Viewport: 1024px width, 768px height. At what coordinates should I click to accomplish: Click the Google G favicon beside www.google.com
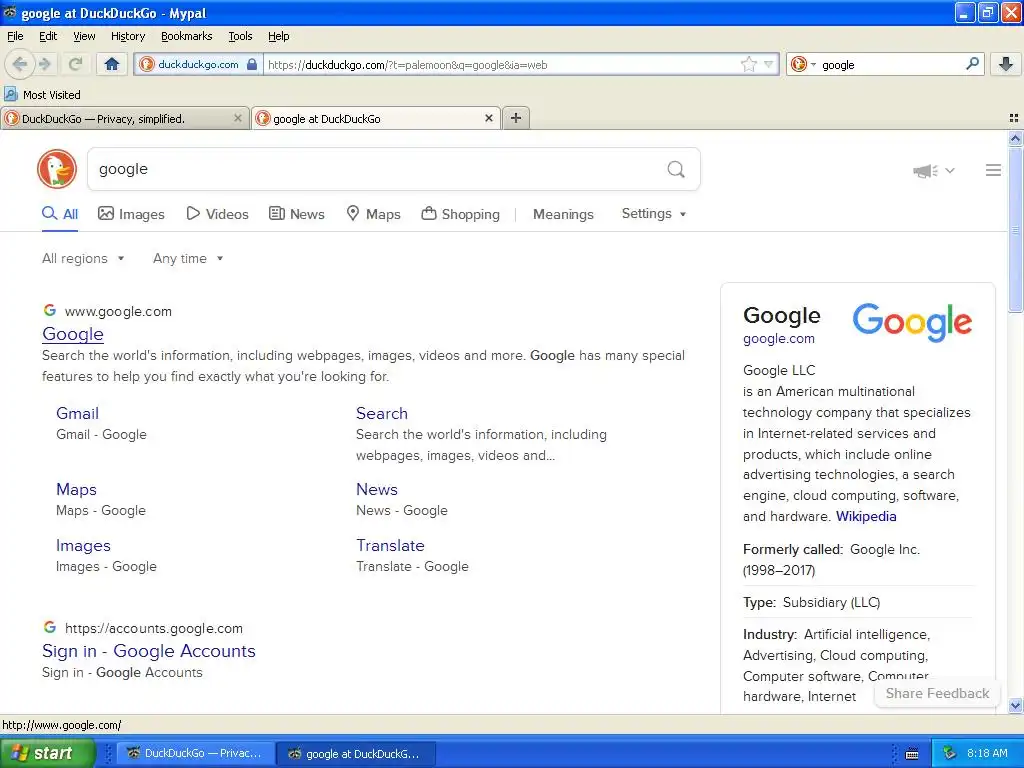(50, 310)
